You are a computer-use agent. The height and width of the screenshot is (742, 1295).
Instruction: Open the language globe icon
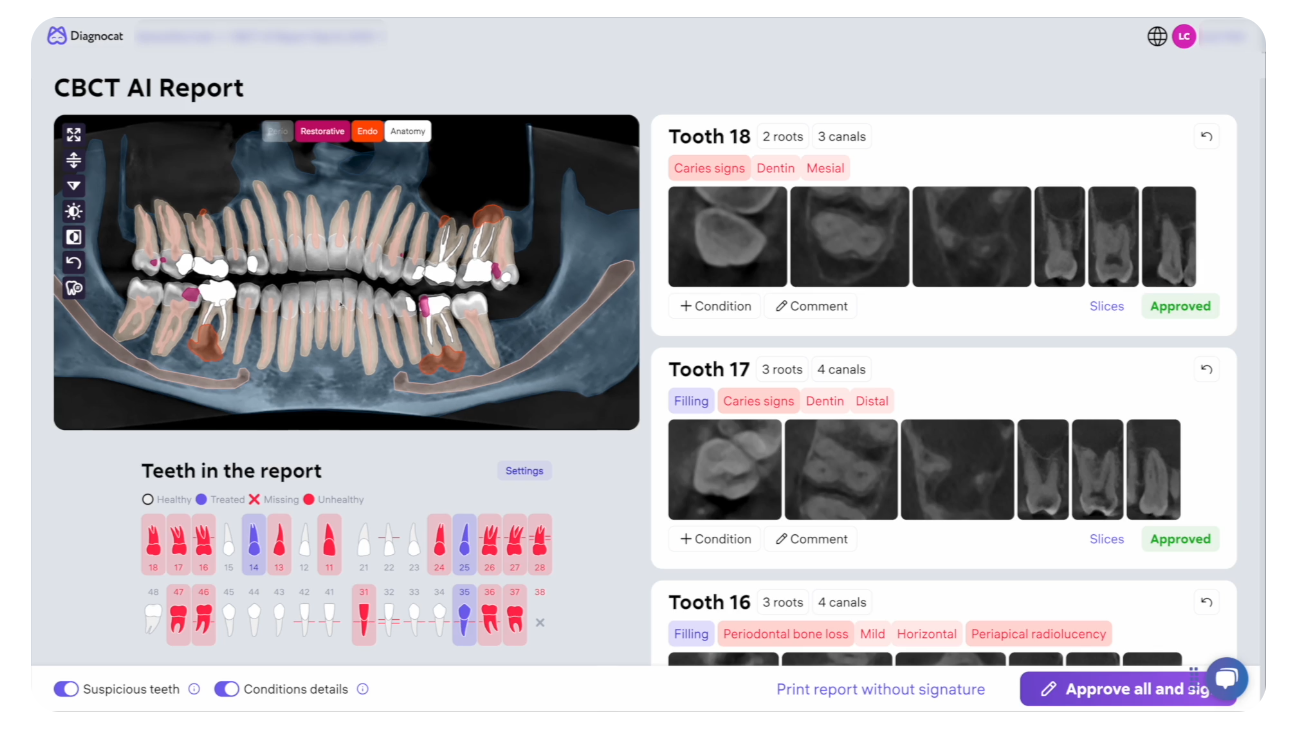(x=1157, y=37)
